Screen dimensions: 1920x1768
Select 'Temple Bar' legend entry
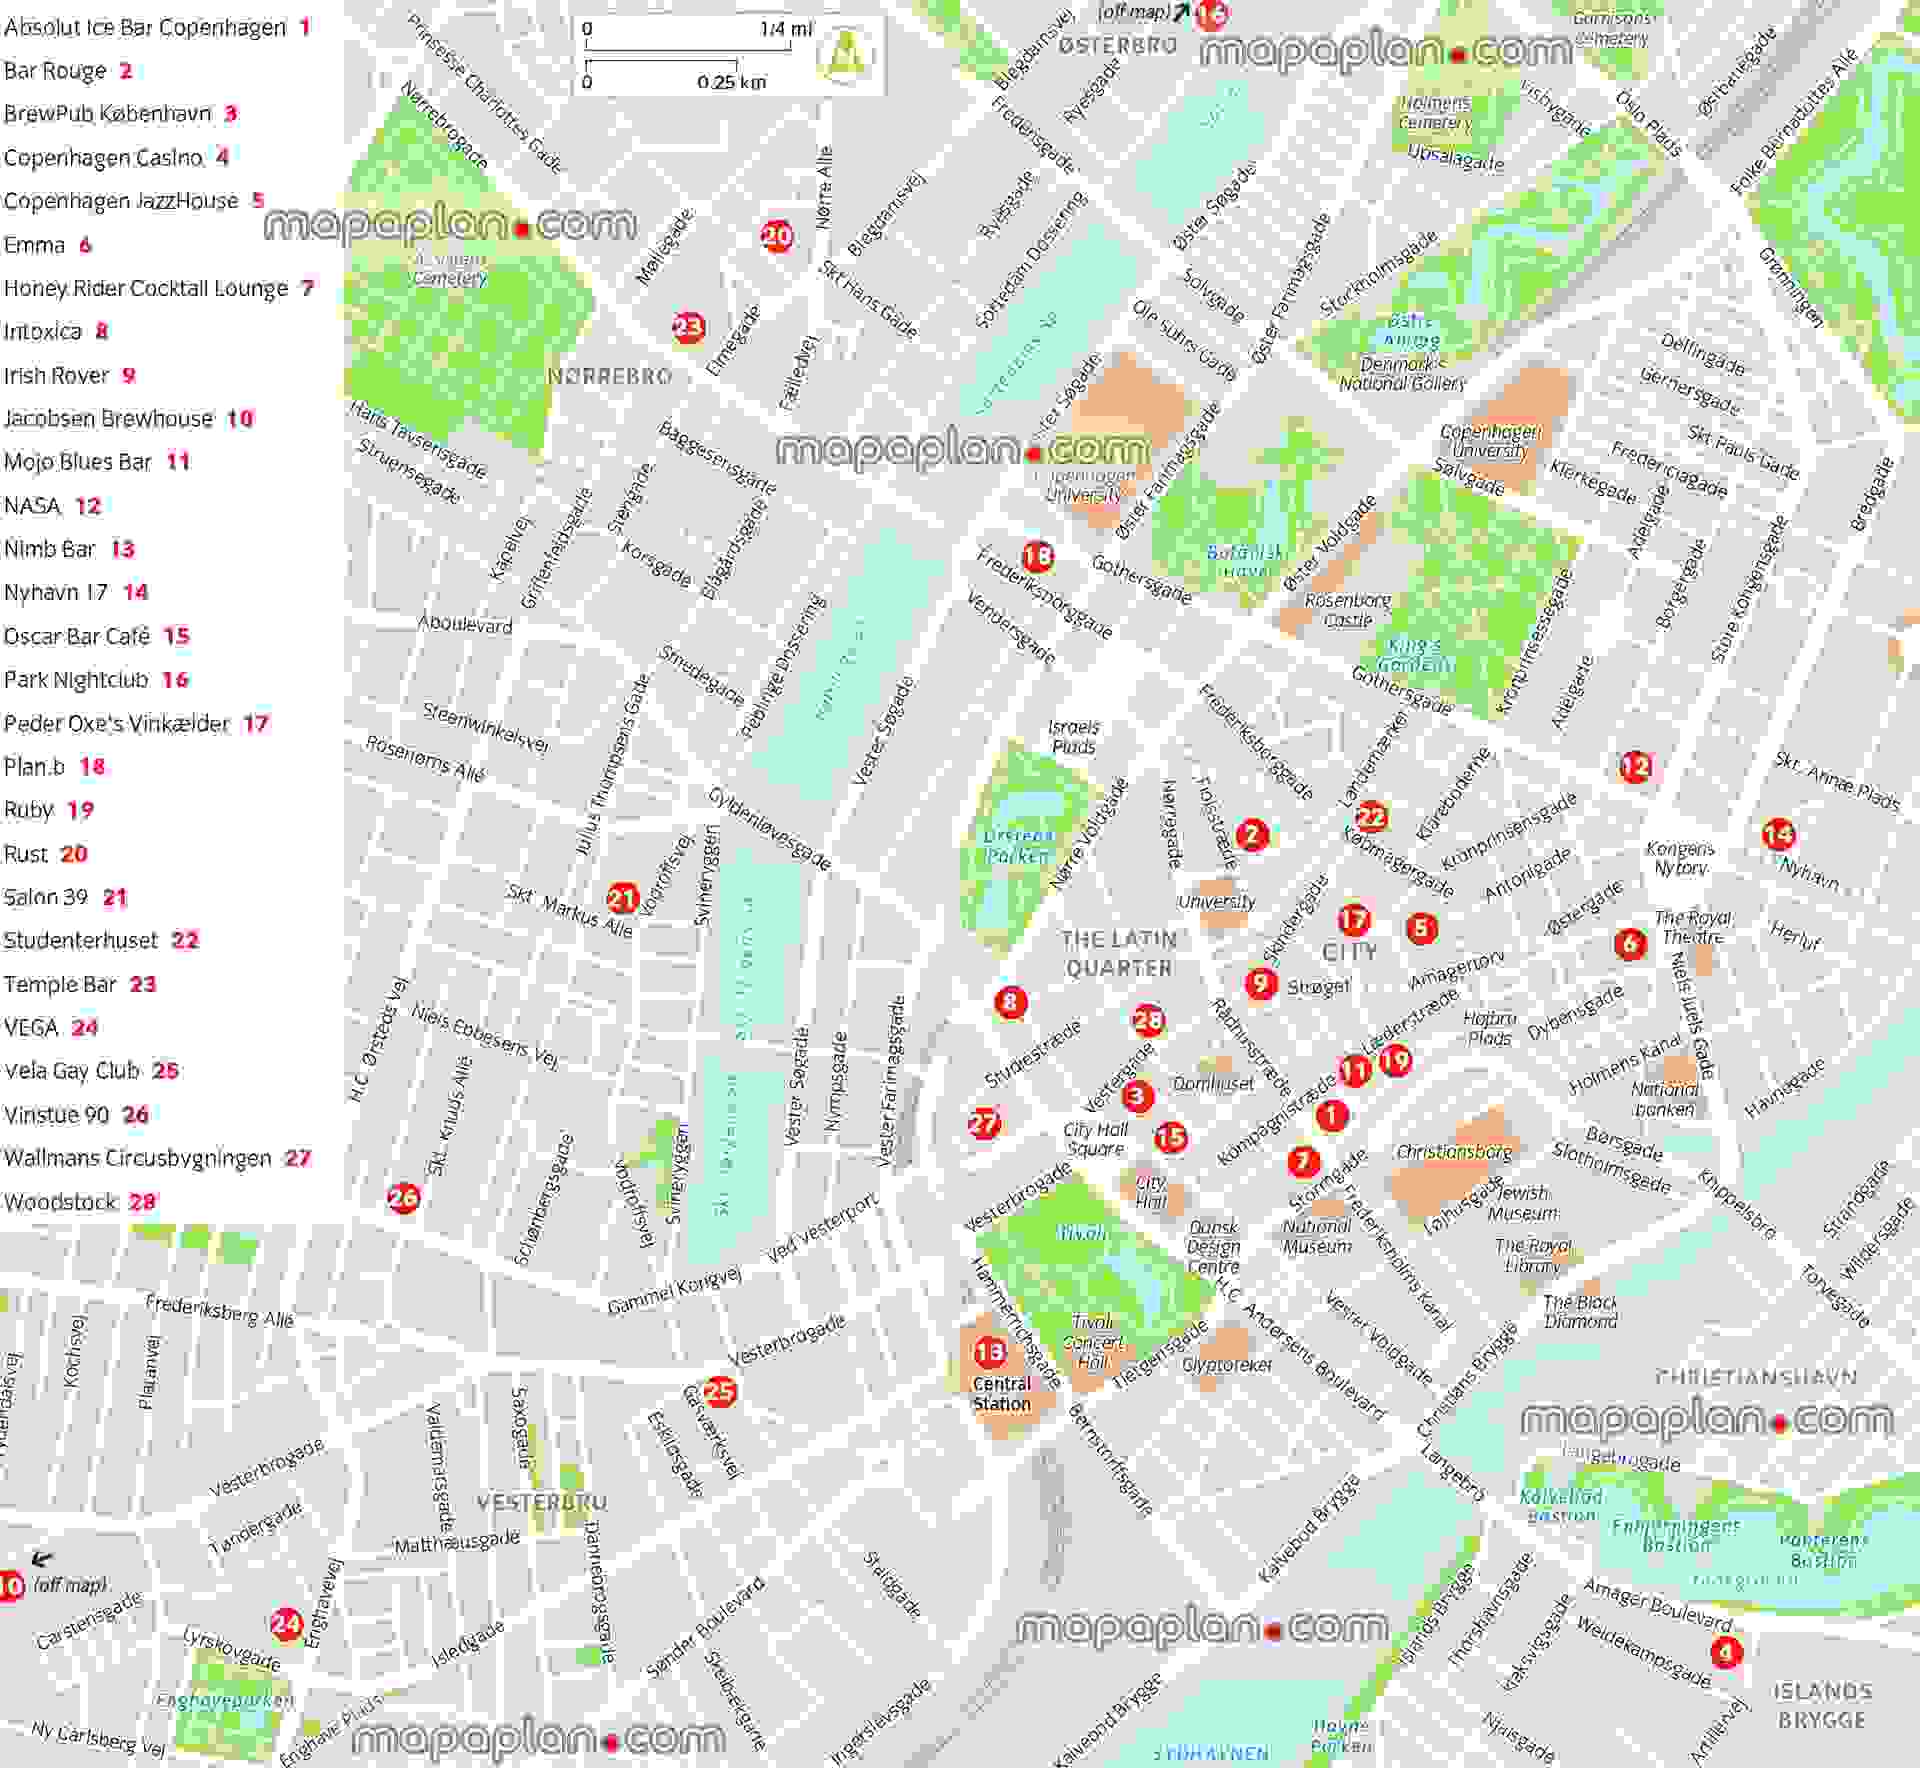click(80, 984)
